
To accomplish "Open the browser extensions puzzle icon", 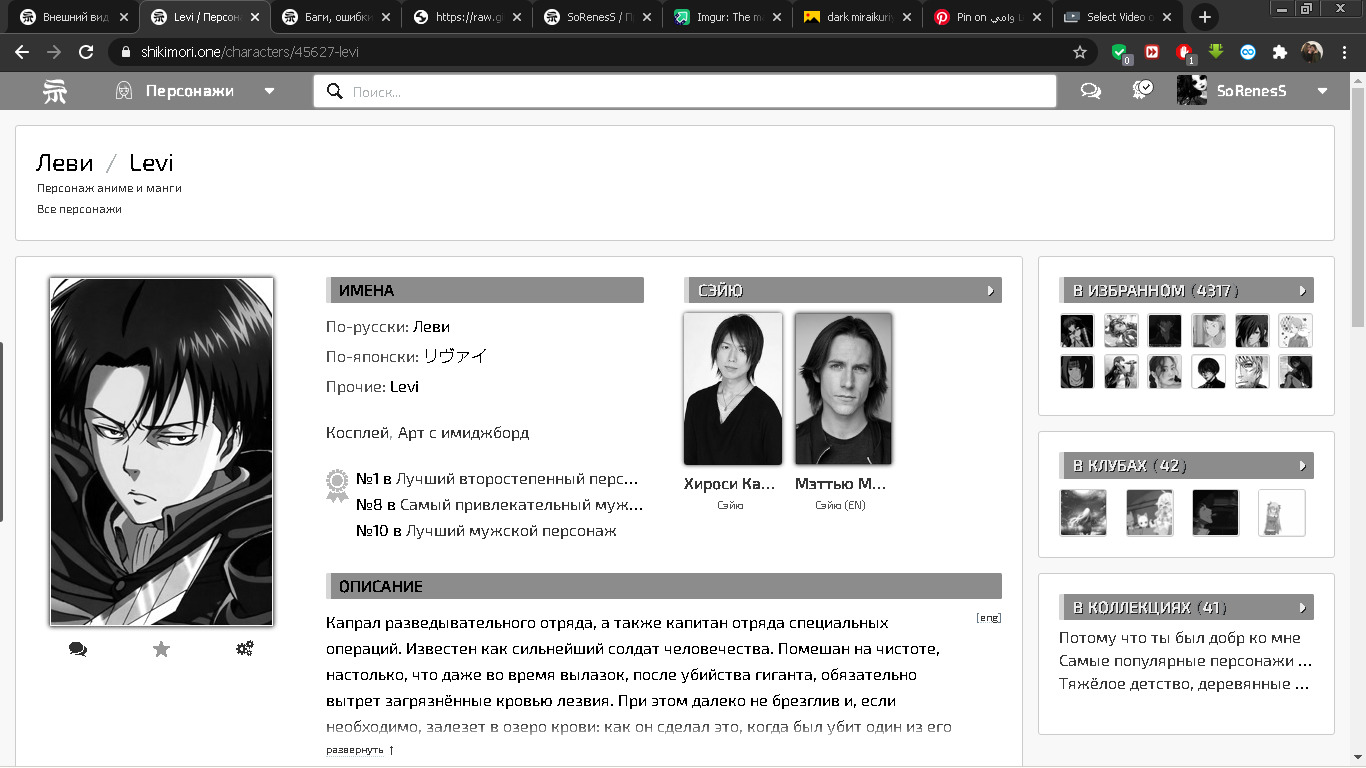I will (x=1279, y=52).
